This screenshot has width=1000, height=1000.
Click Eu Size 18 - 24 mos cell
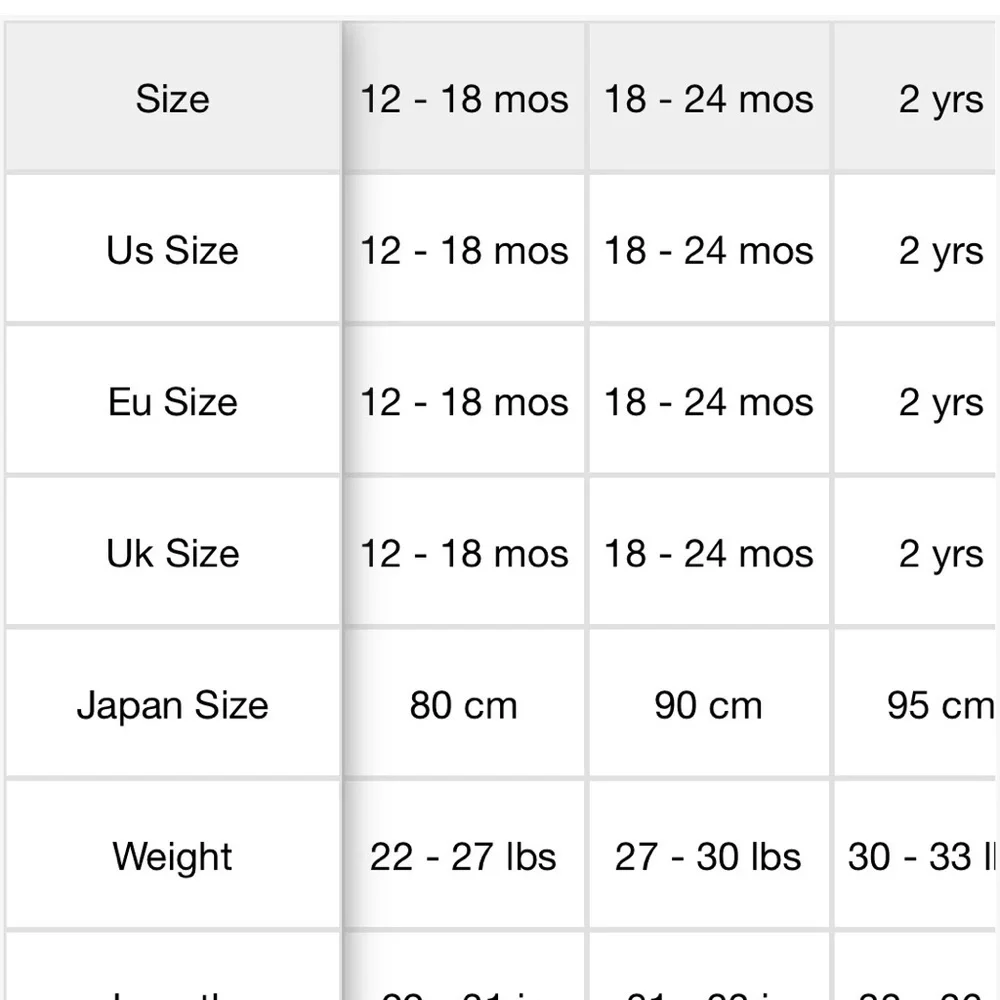click(709, 401)
